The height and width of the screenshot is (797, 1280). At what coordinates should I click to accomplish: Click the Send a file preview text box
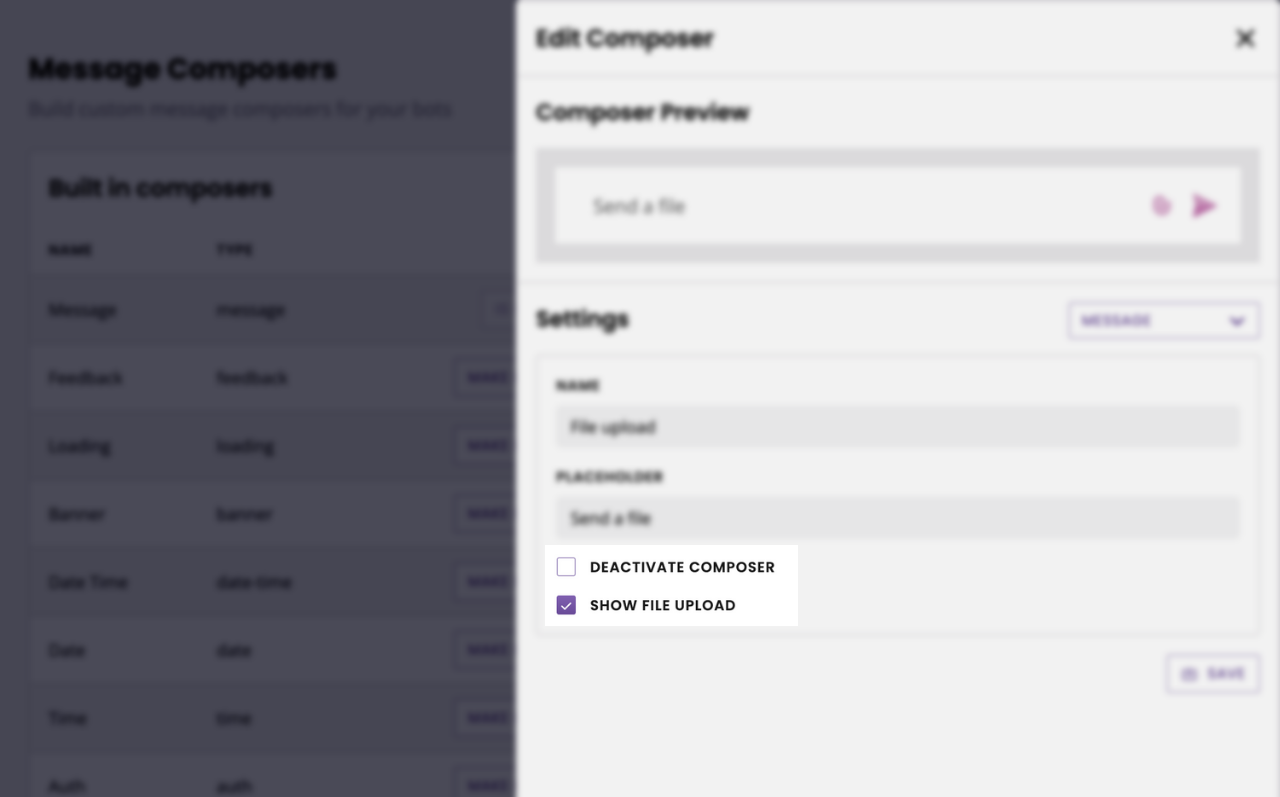pos(897,206)
